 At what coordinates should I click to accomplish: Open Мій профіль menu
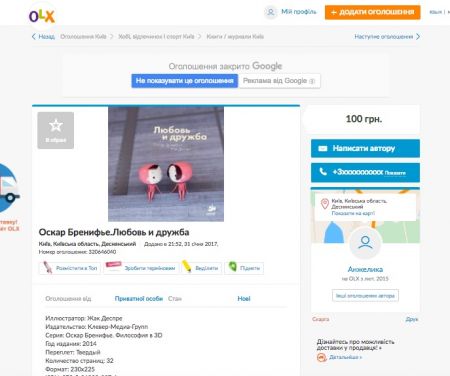click(x=299, y=12)
